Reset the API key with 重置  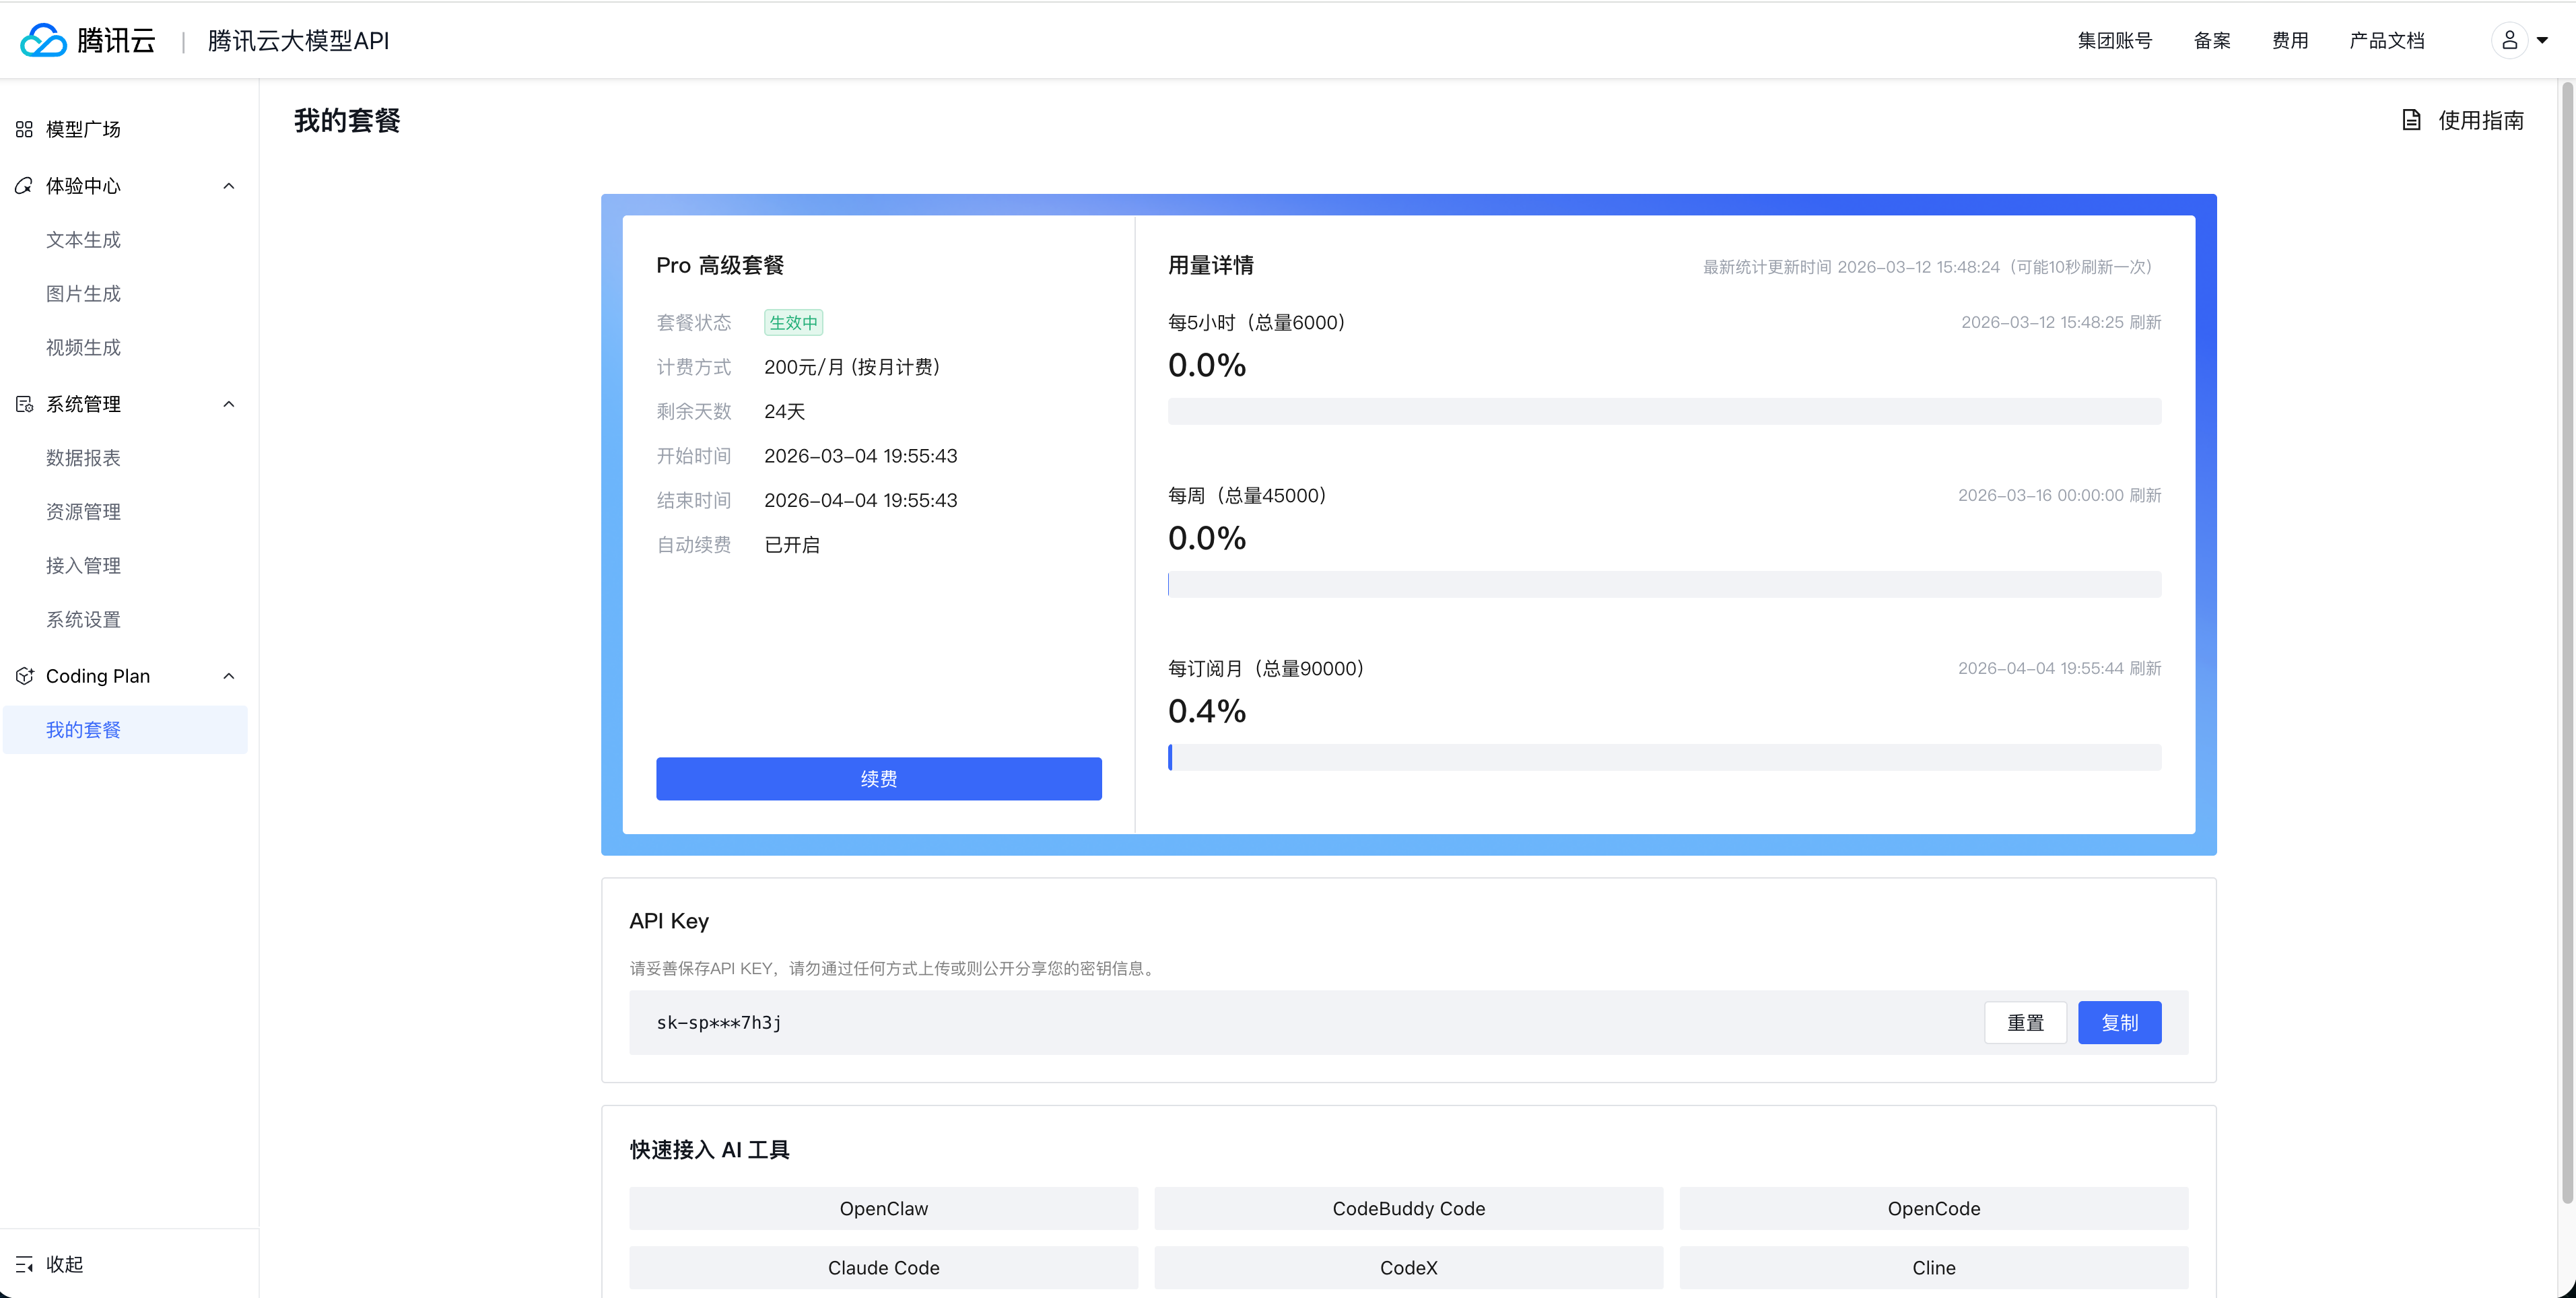2025,1023
